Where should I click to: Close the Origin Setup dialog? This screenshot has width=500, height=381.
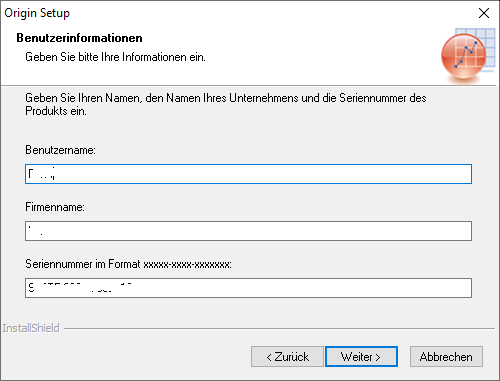click(484, 13)
